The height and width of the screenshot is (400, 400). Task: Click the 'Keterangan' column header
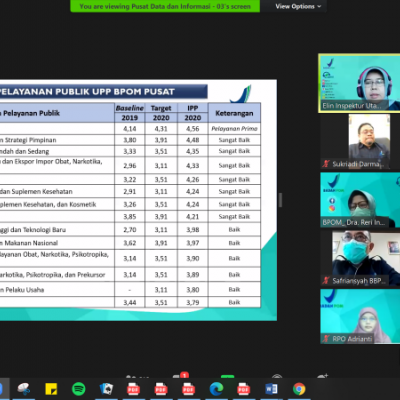coord(234,113)
